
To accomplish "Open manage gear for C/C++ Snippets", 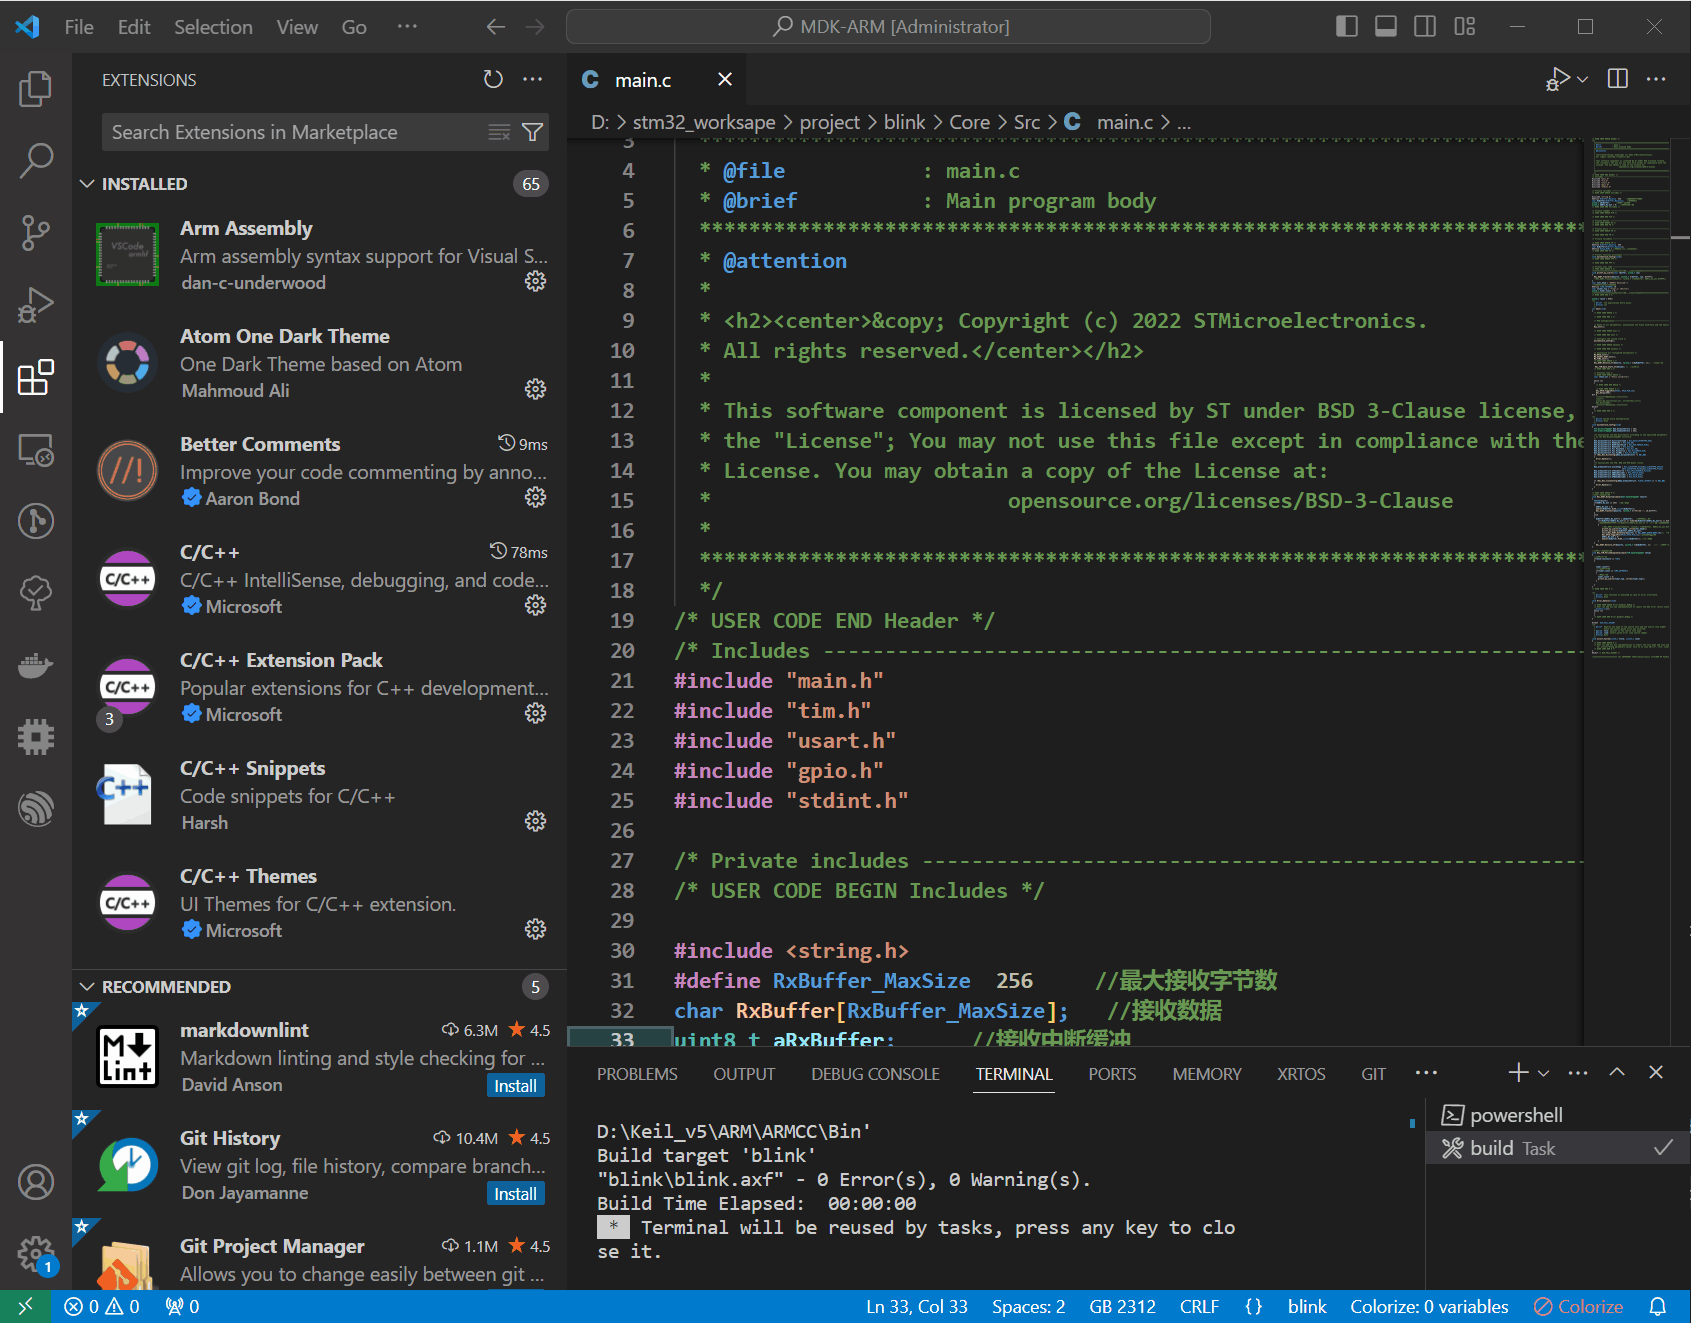I will [x=536, y=821].
